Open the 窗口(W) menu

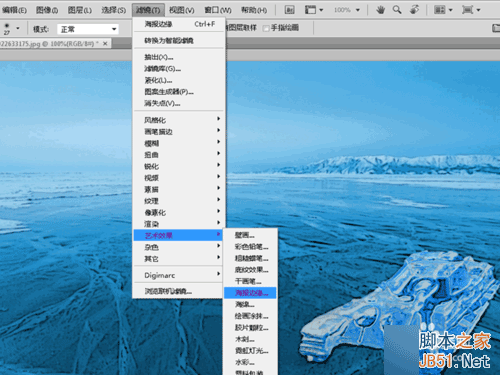tap(218, 10)
